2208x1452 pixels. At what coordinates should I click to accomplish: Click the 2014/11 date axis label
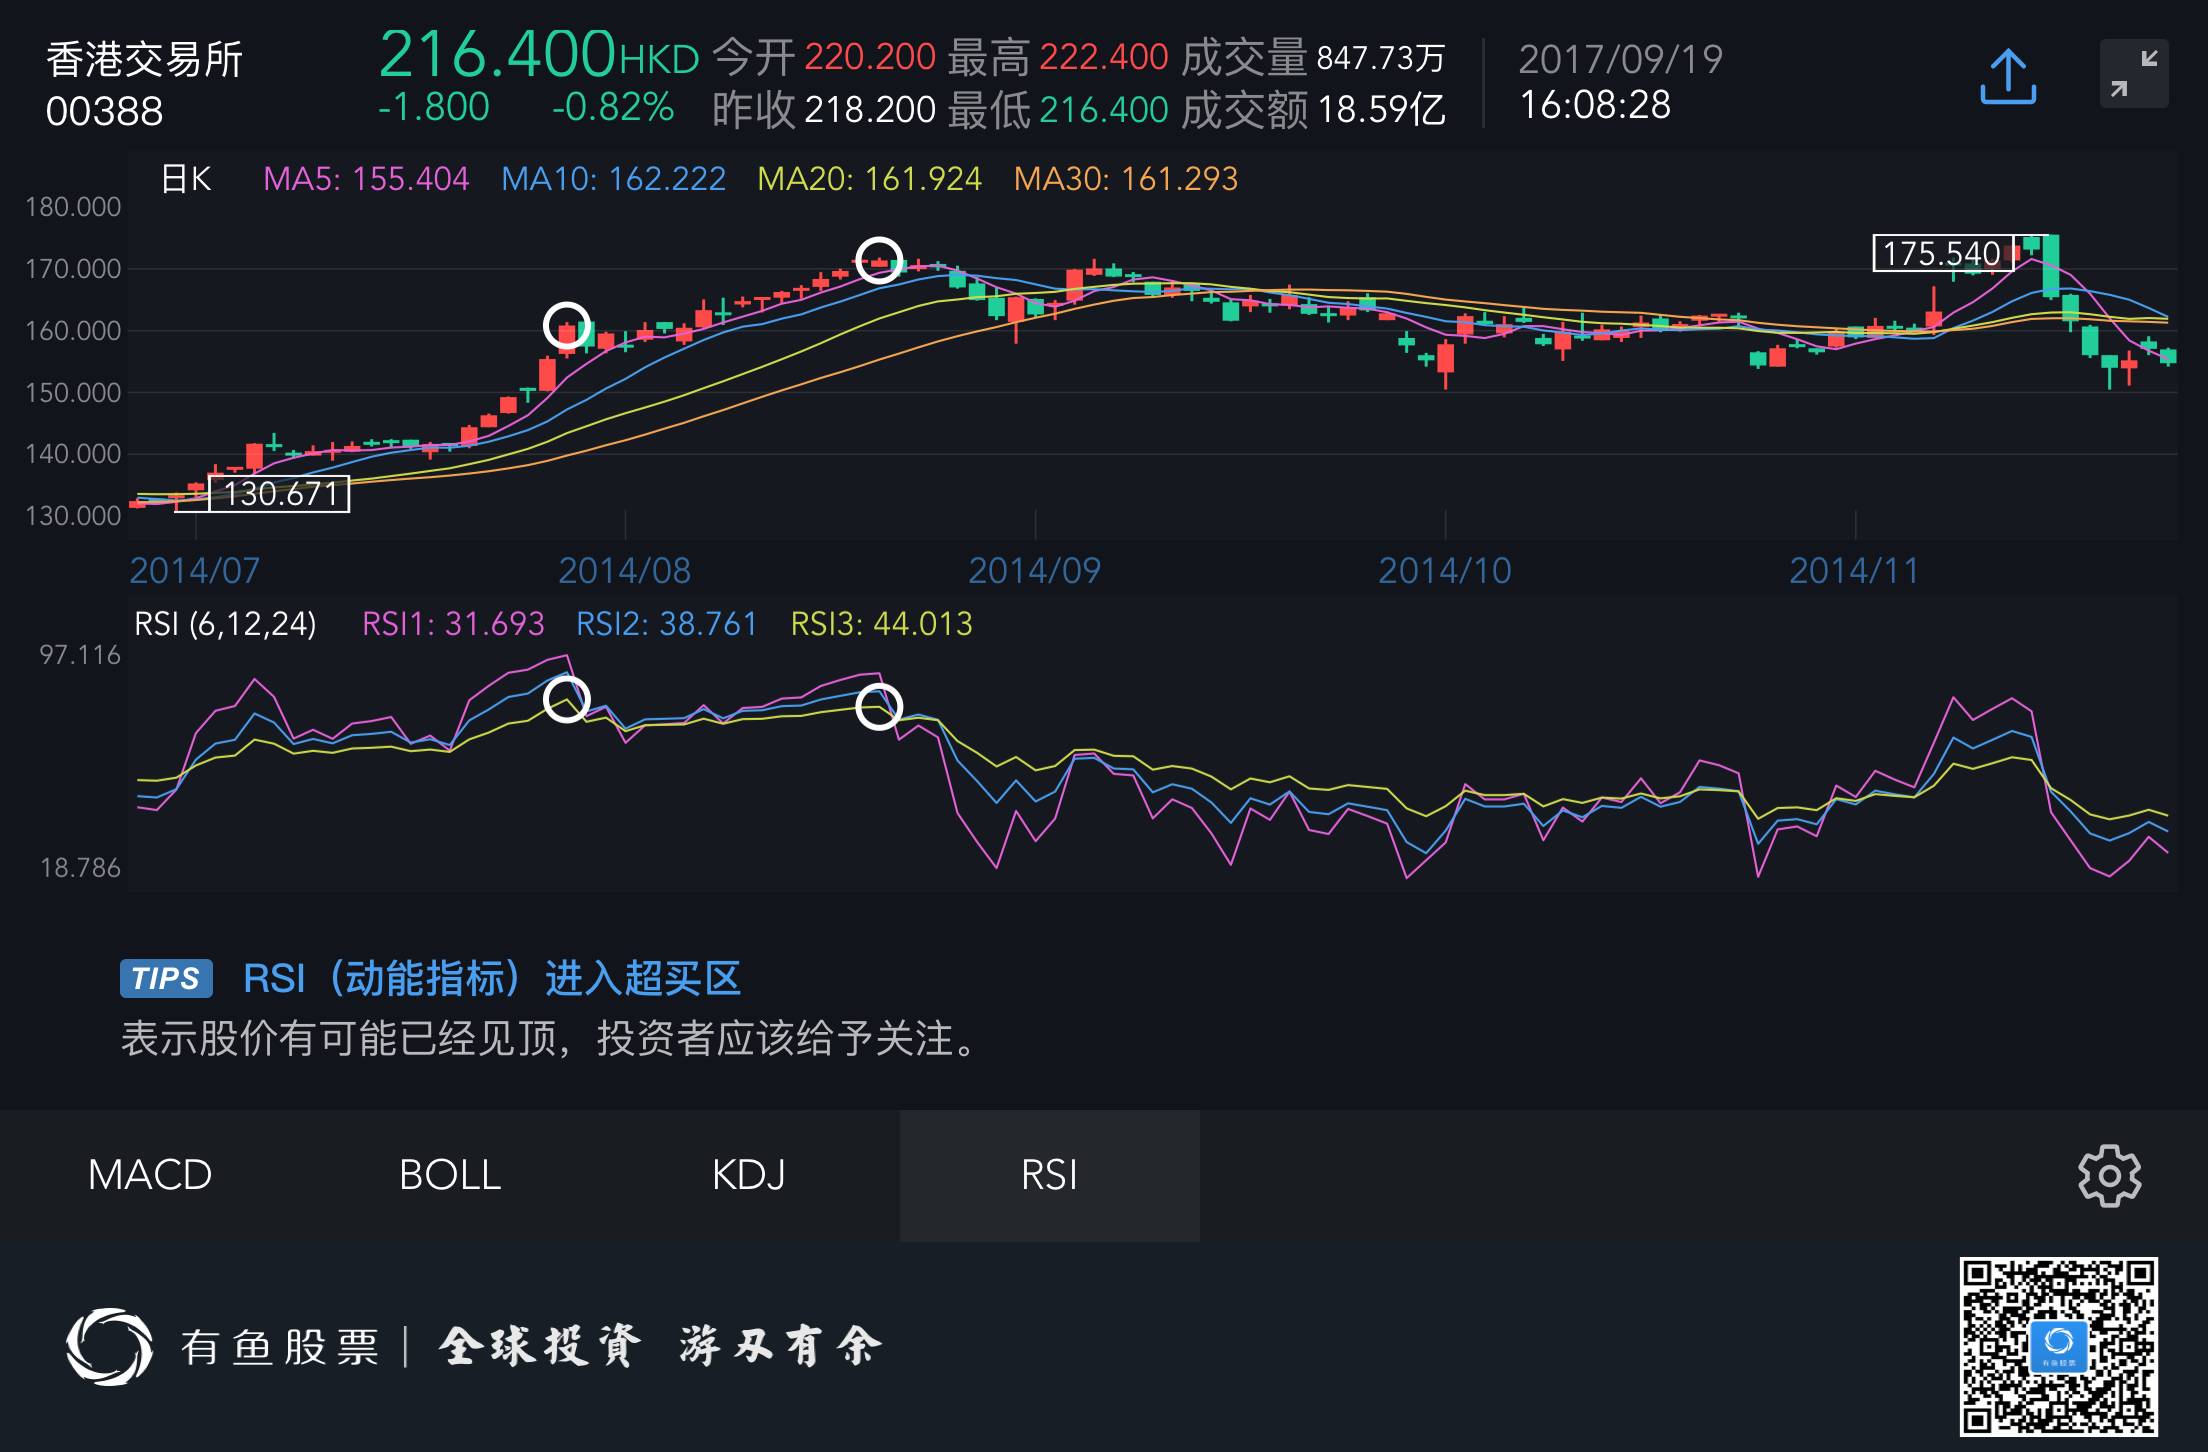tap(1854, 571)
